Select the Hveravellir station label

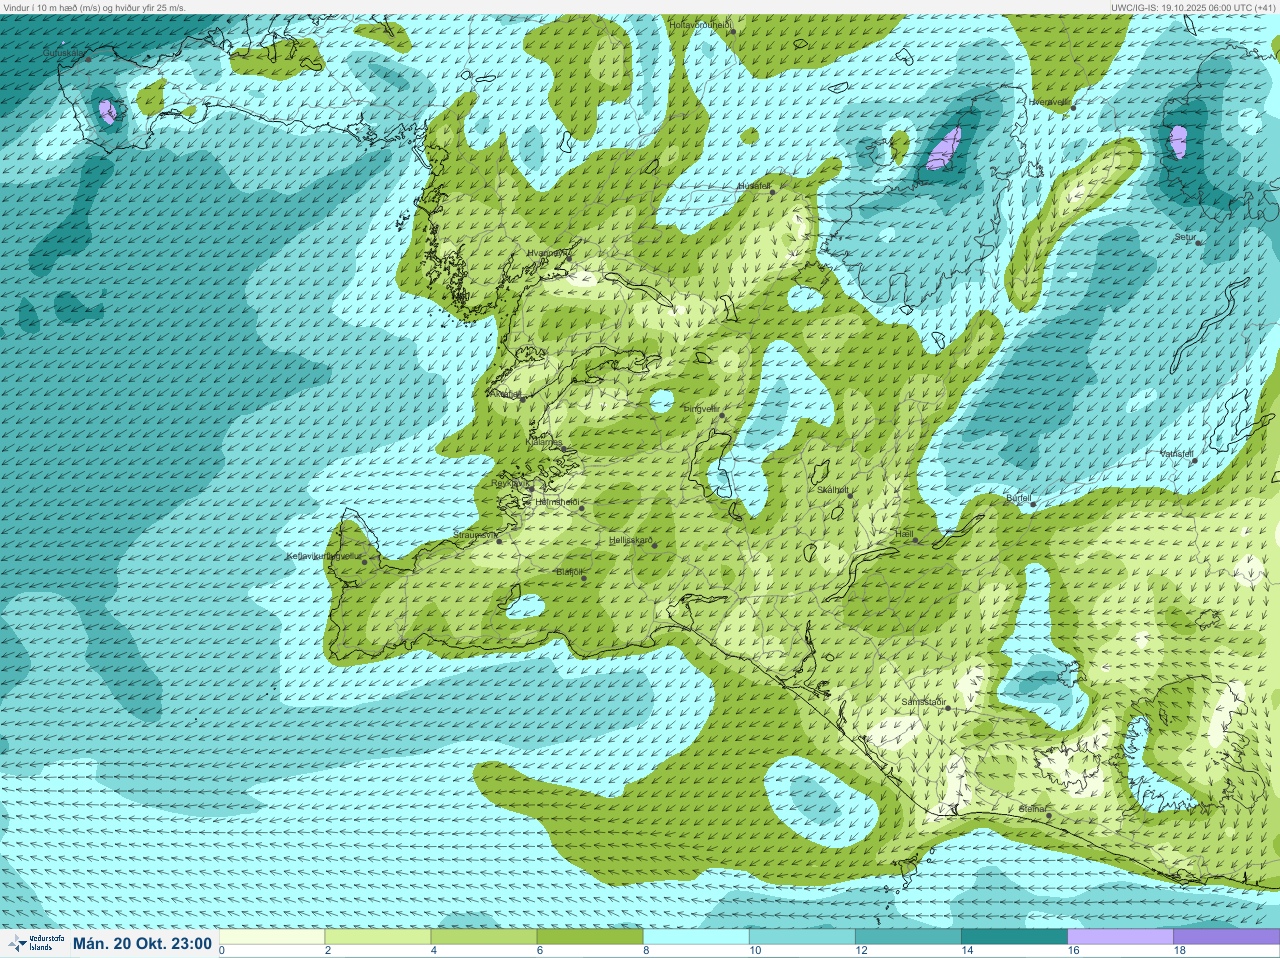coord(1049,101)
